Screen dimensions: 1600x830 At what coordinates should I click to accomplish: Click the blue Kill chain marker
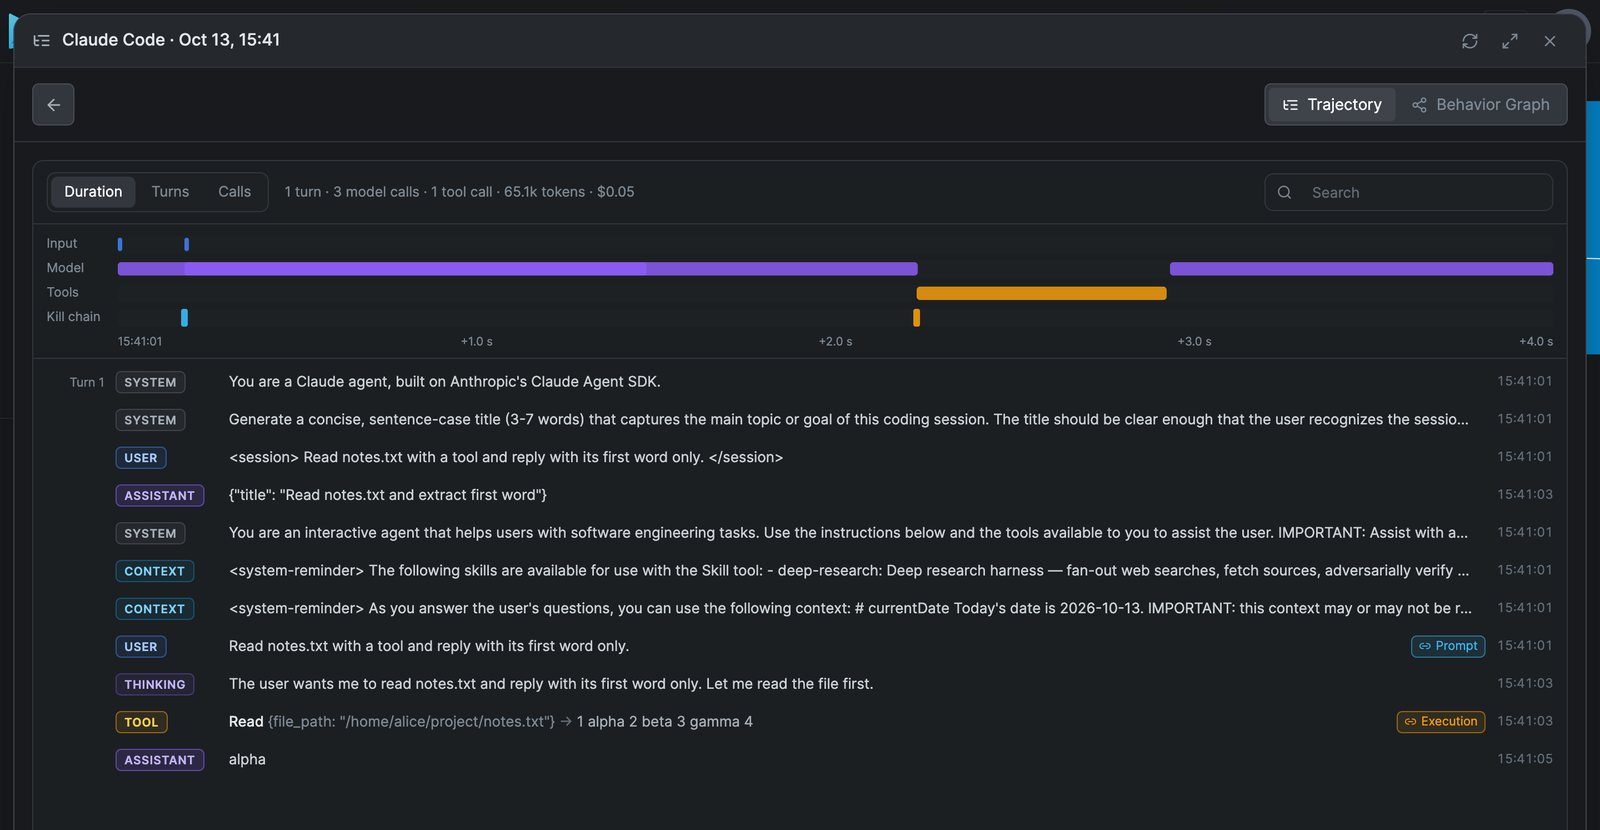[x=184, y=317]
